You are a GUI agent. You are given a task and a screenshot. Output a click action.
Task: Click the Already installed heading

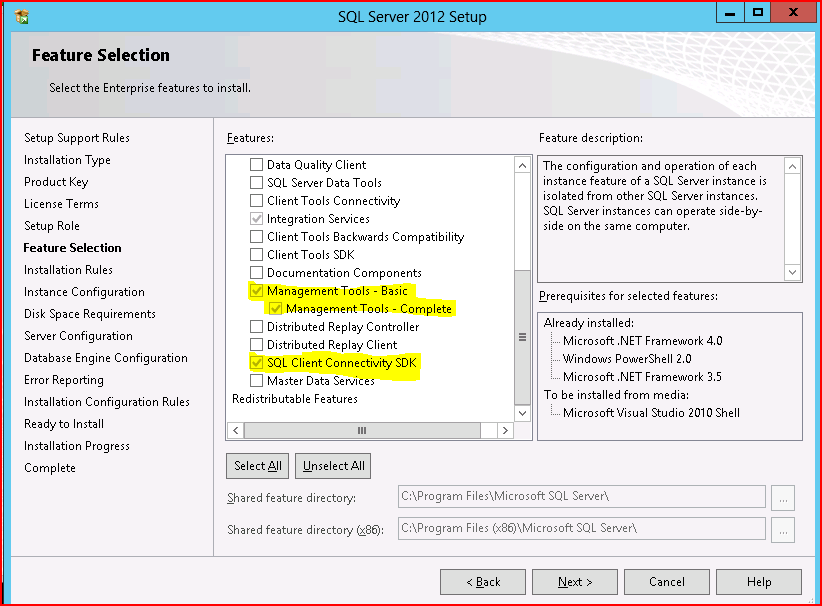pyautogui.click(x=589, y=323)
